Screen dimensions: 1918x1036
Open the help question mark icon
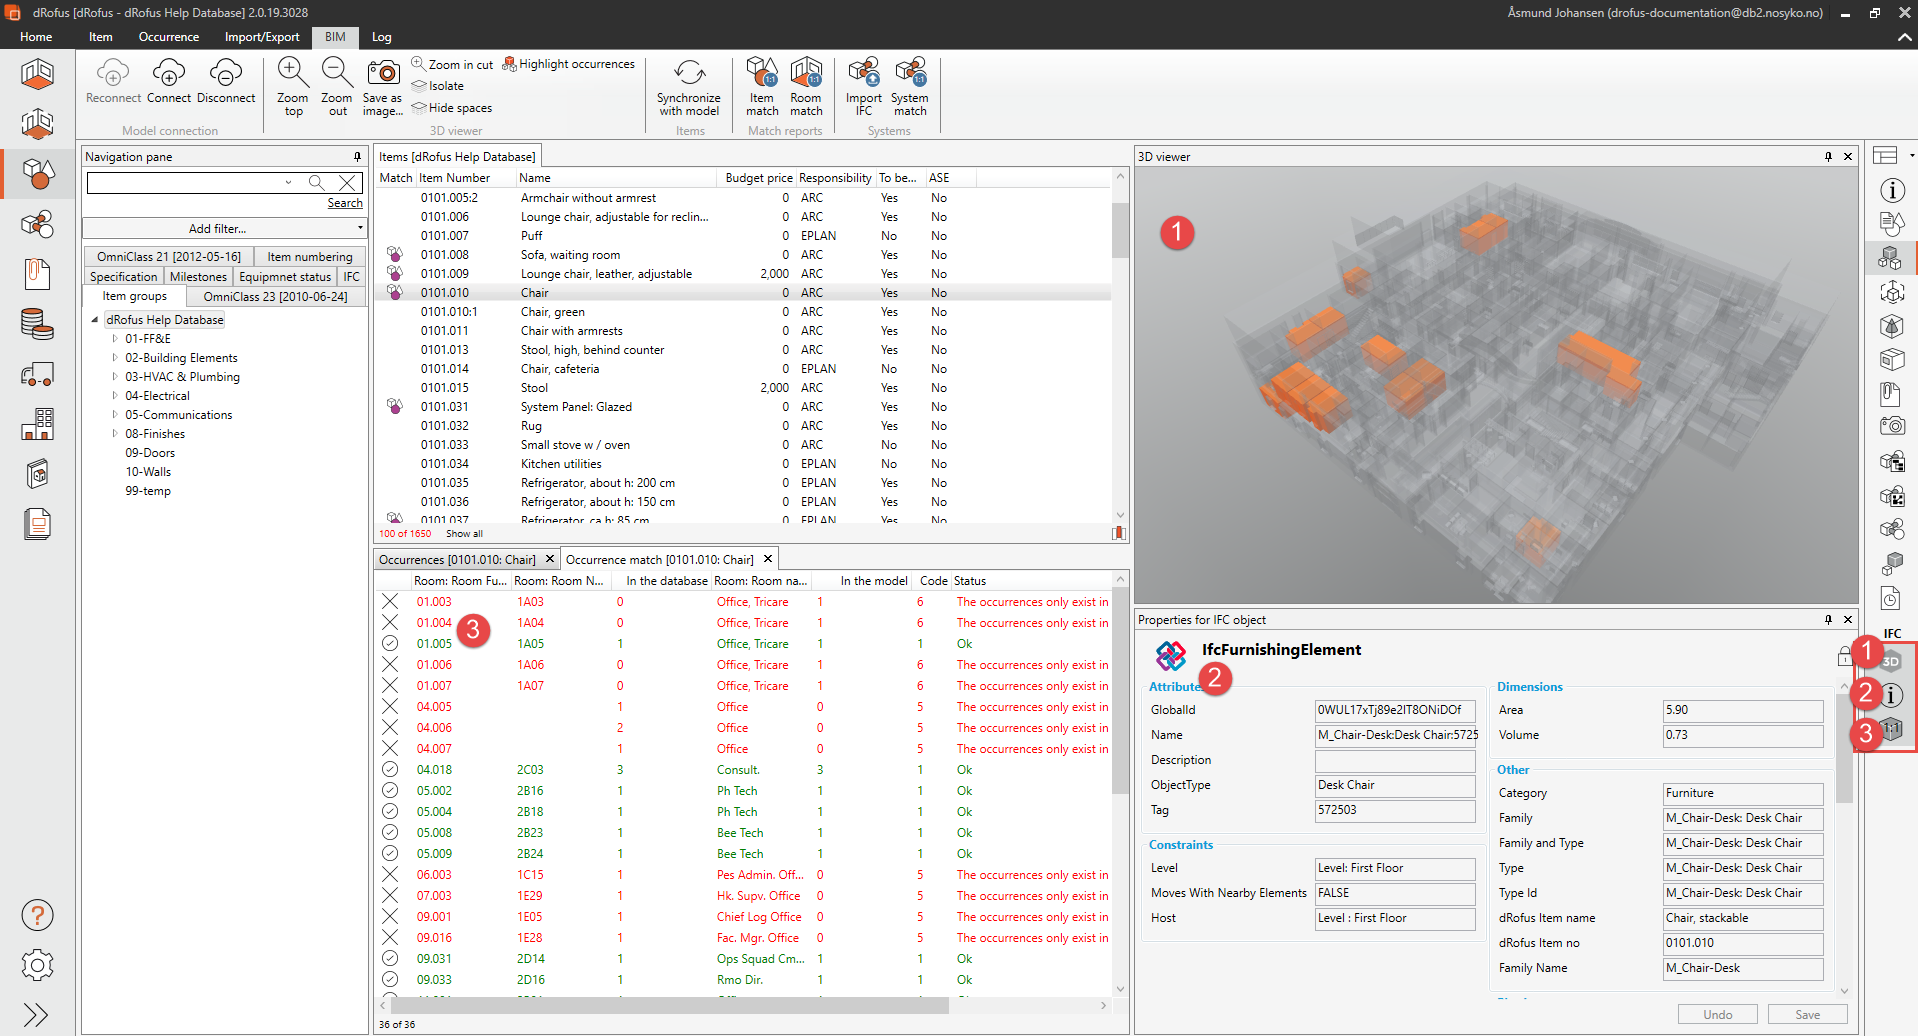point(37,915)
